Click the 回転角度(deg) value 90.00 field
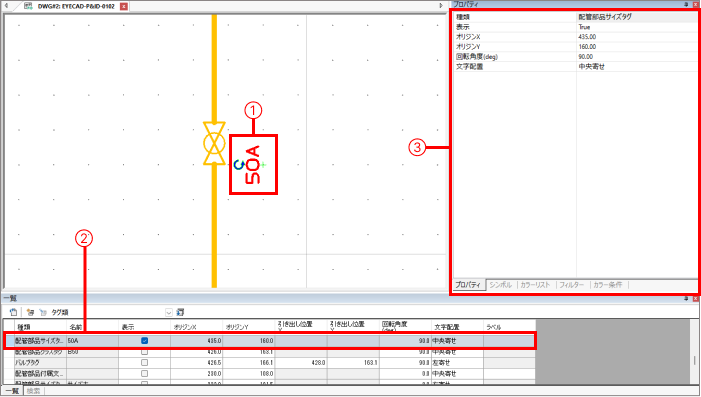Screen dimensions: 701x397 pos(637,57)
